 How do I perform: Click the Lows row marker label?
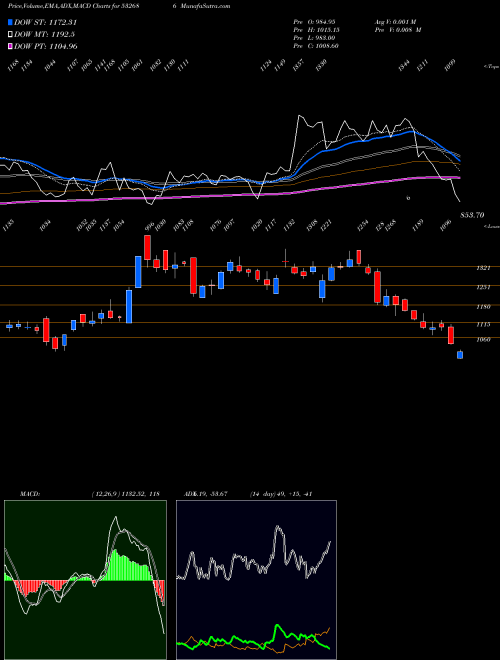(x=491, y=226)
